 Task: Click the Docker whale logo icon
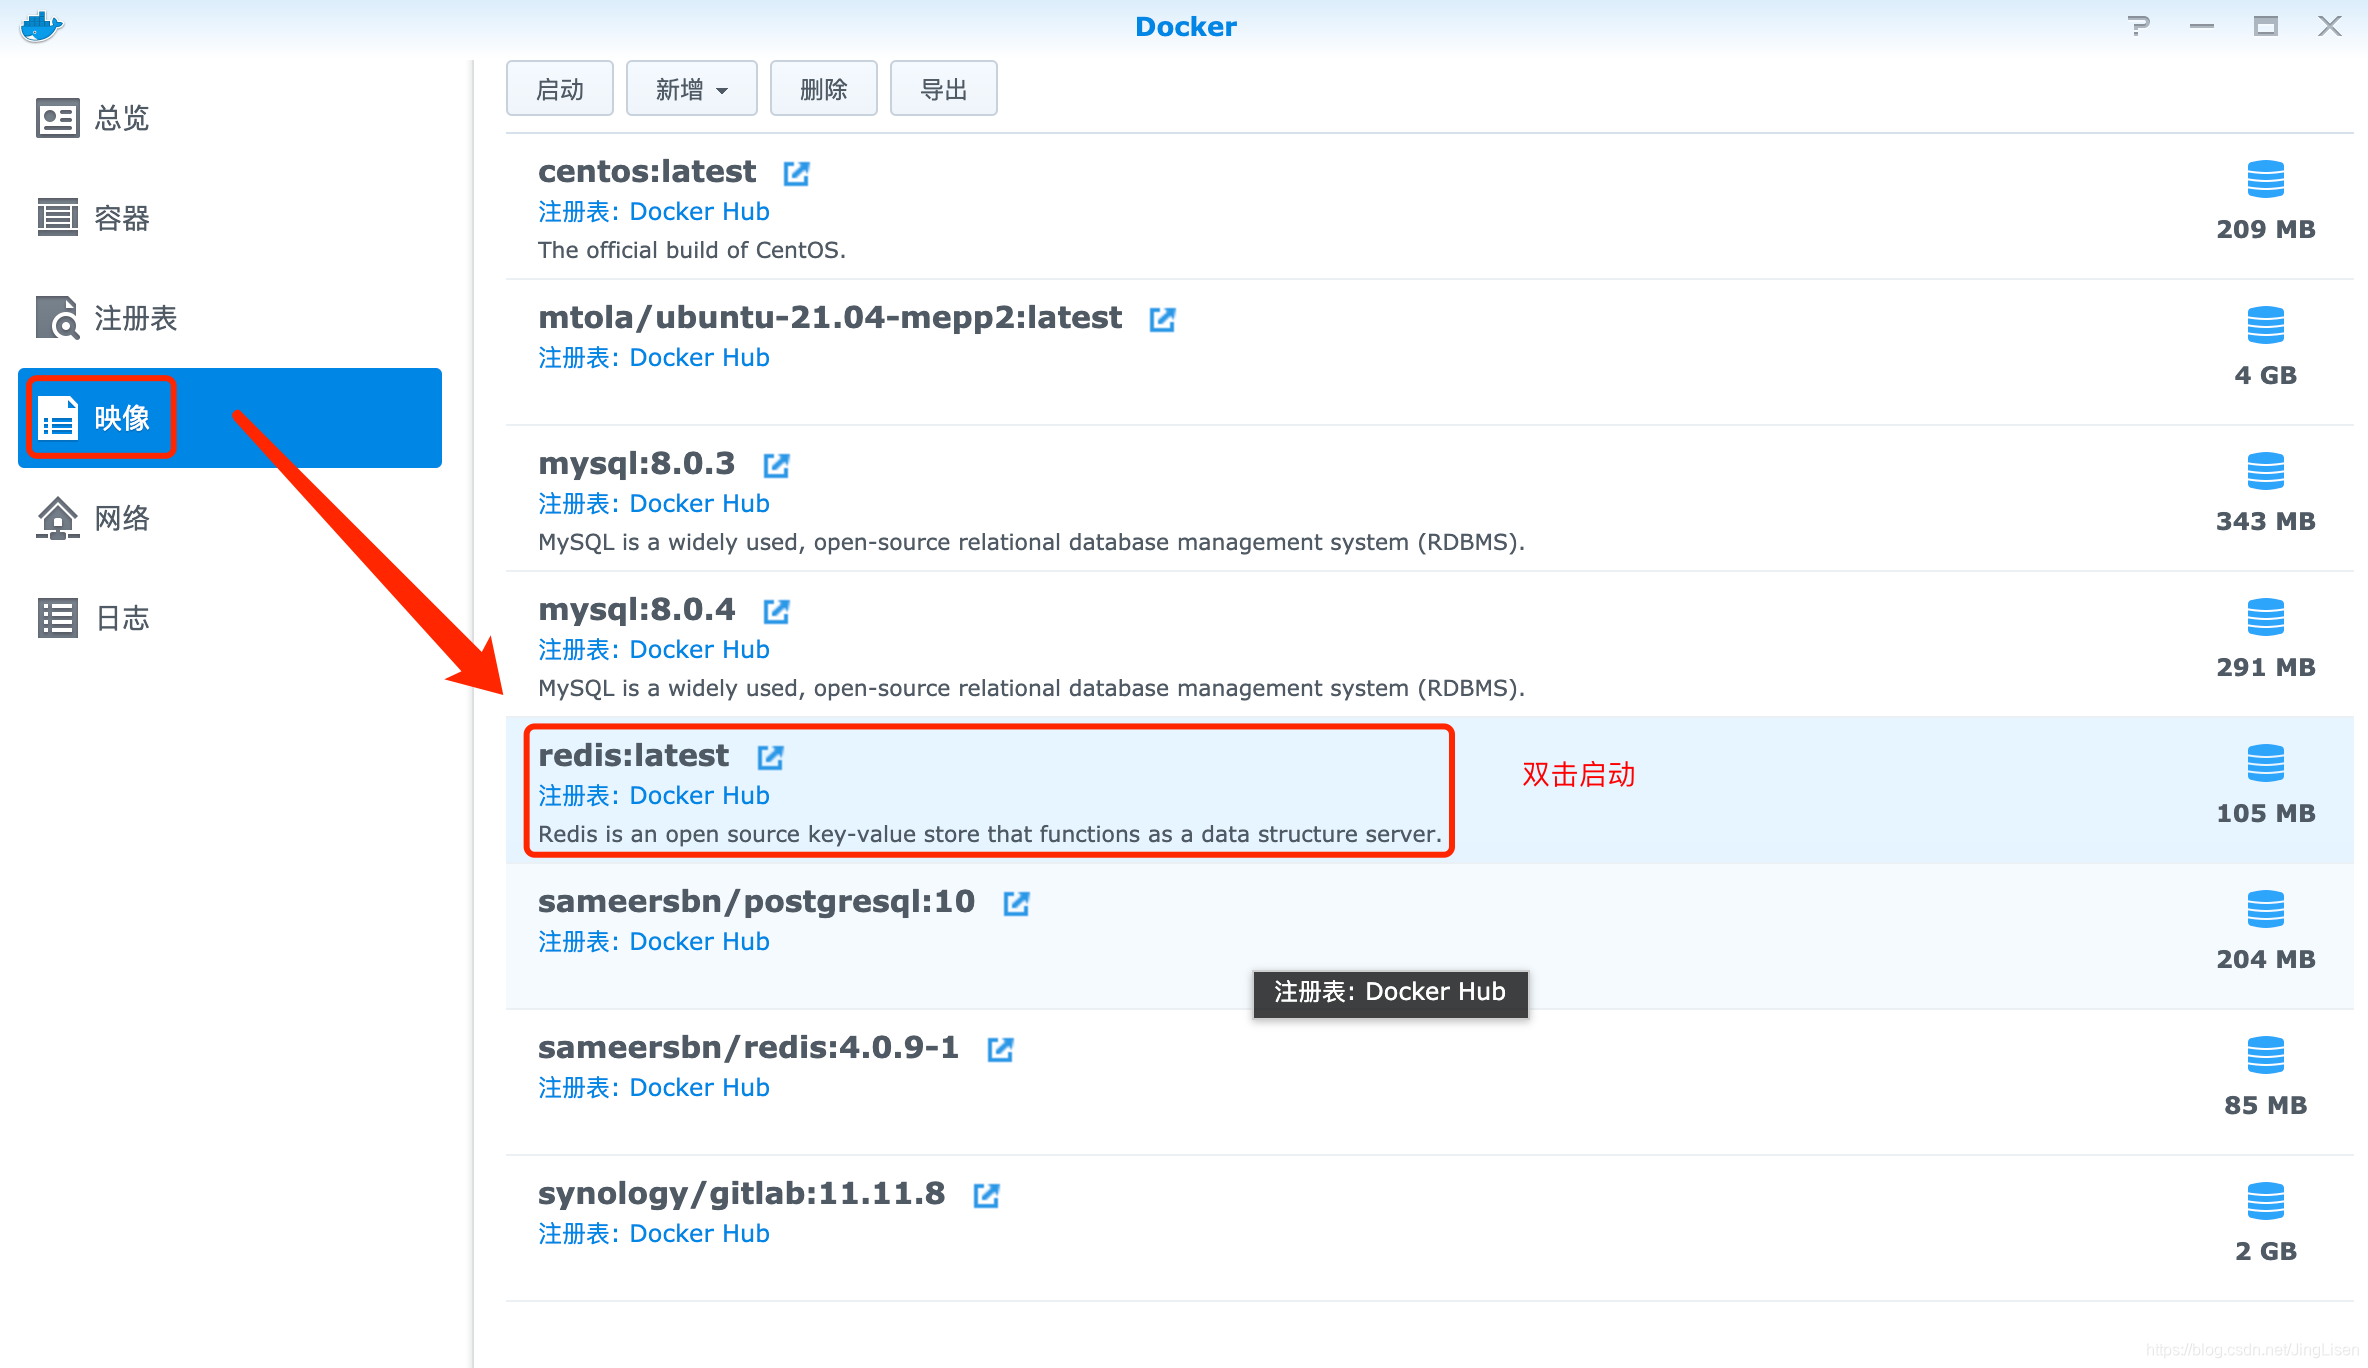[41, 26]
